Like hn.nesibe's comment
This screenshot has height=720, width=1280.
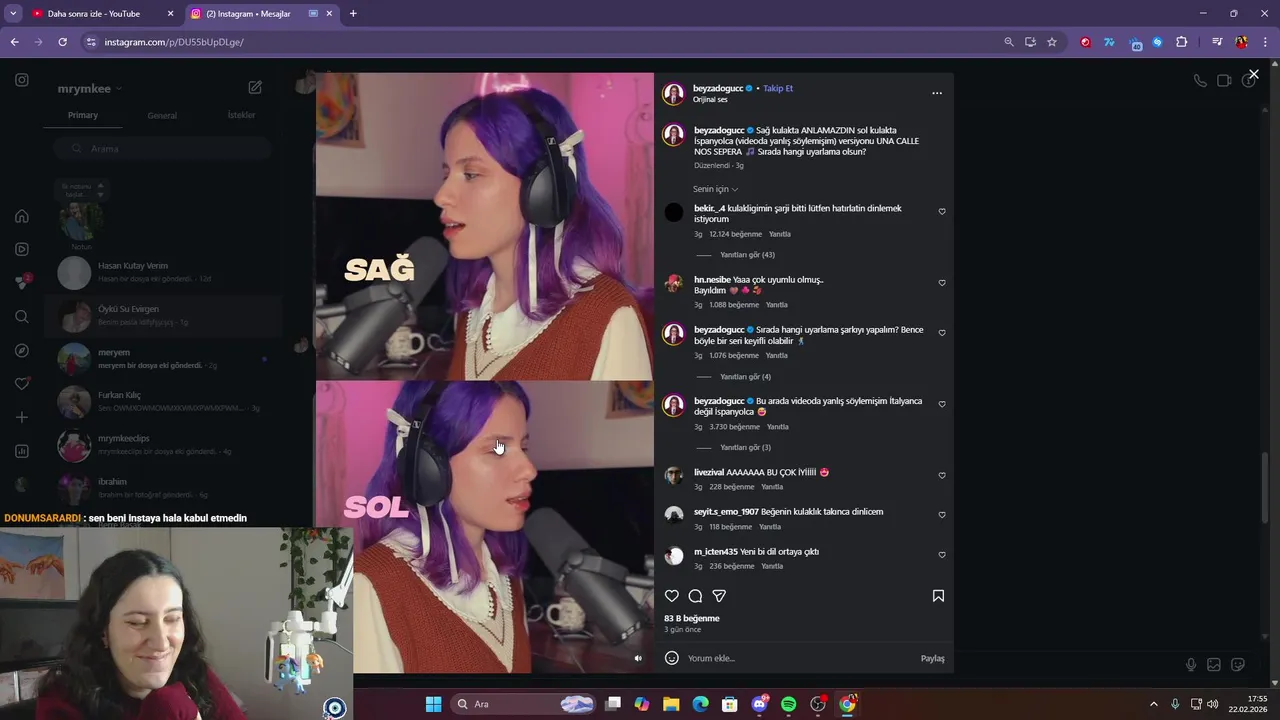(x=942, y=283)
